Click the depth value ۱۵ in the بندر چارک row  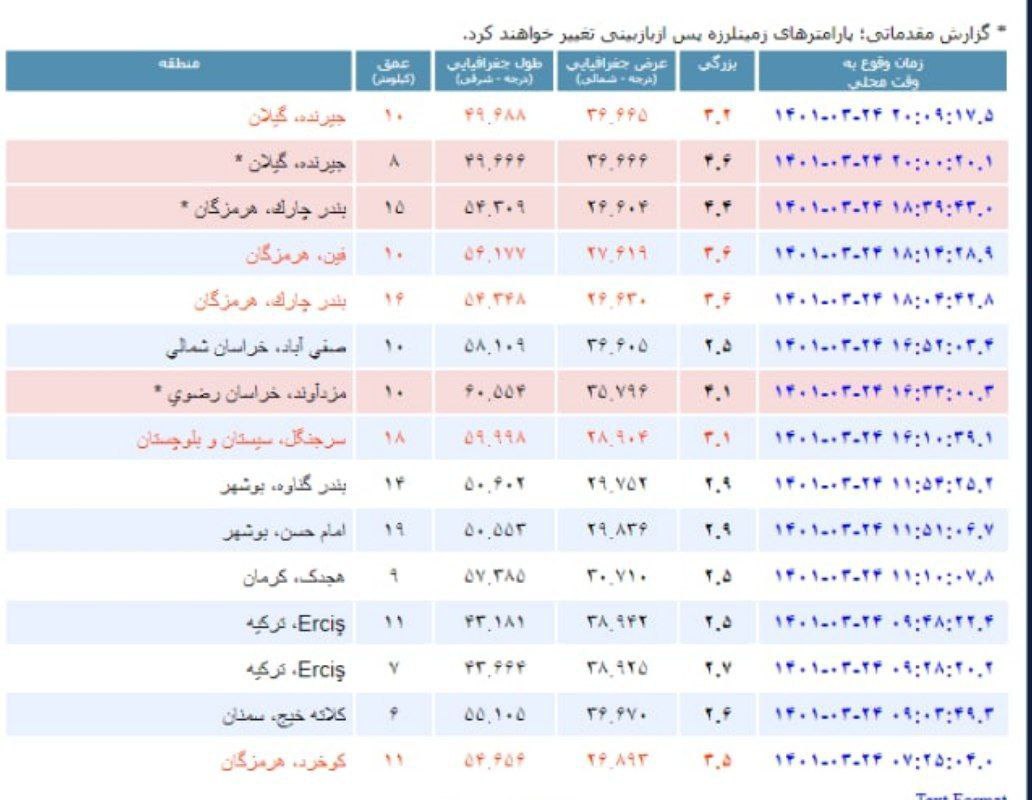coord(393,208)
